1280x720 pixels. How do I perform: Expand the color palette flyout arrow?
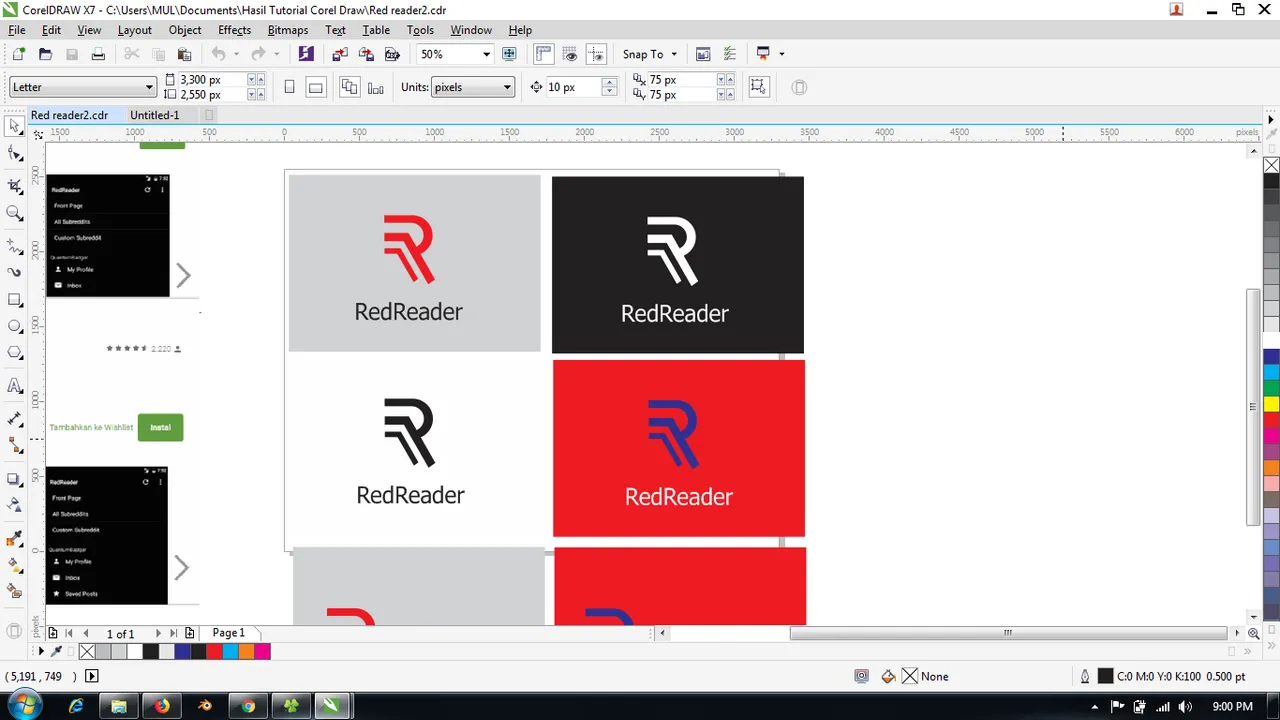tap(1271, 120)
